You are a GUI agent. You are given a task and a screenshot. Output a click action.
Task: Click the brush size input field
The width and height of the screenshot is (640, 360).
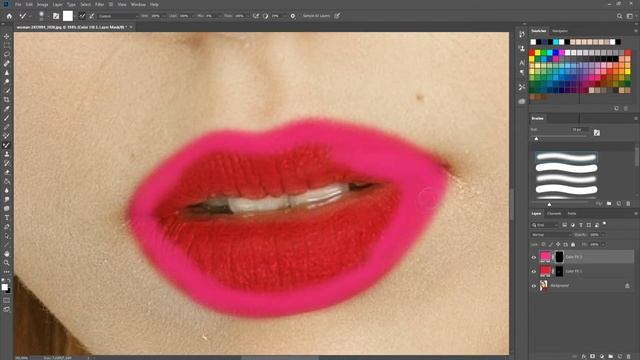(x=579, y=130)
